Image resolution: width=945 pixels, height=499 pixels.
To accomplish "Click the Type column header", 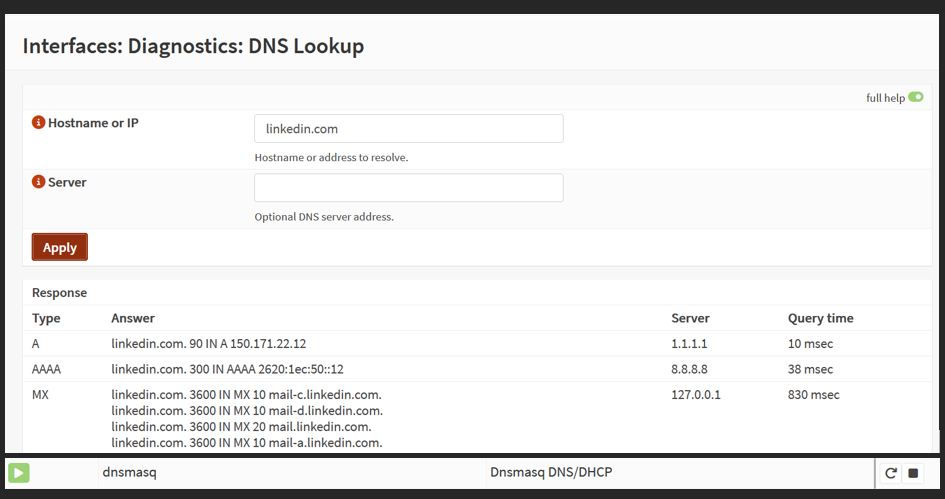I will point(46,318).
